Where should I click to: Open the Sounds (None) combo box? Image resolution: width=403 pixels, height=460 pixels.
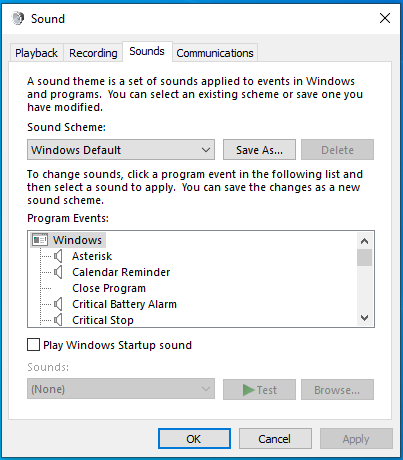click(121, 389)
